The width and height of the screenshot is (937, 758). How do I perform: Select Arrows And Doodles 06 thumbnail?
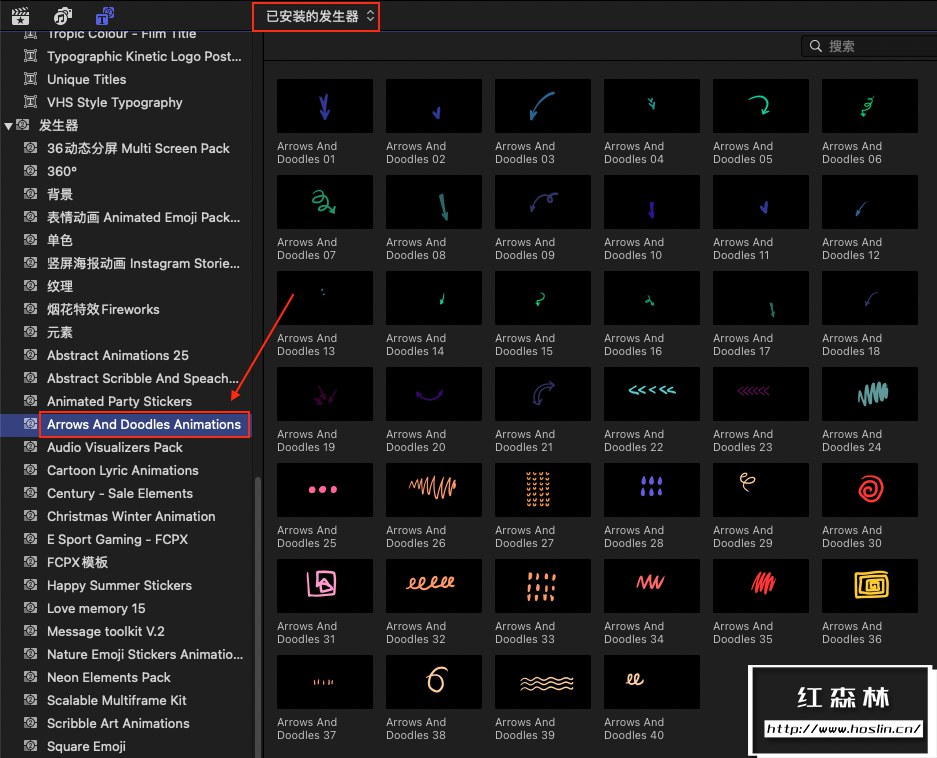tap(869, 106)
